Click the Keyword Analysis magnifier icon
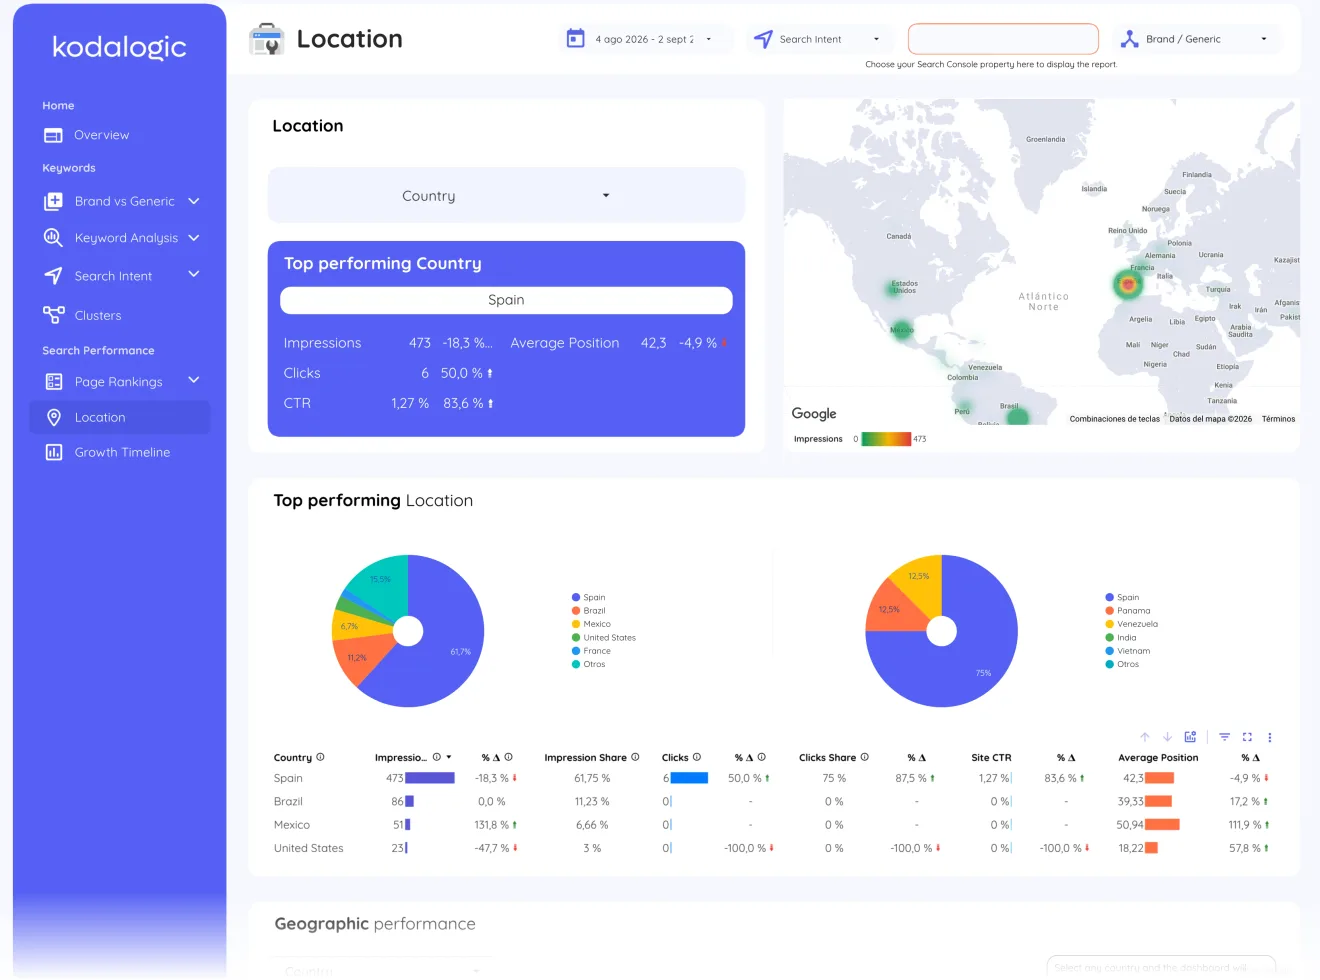This screenshot has height=980, width=1320. [x=53, y=238]
